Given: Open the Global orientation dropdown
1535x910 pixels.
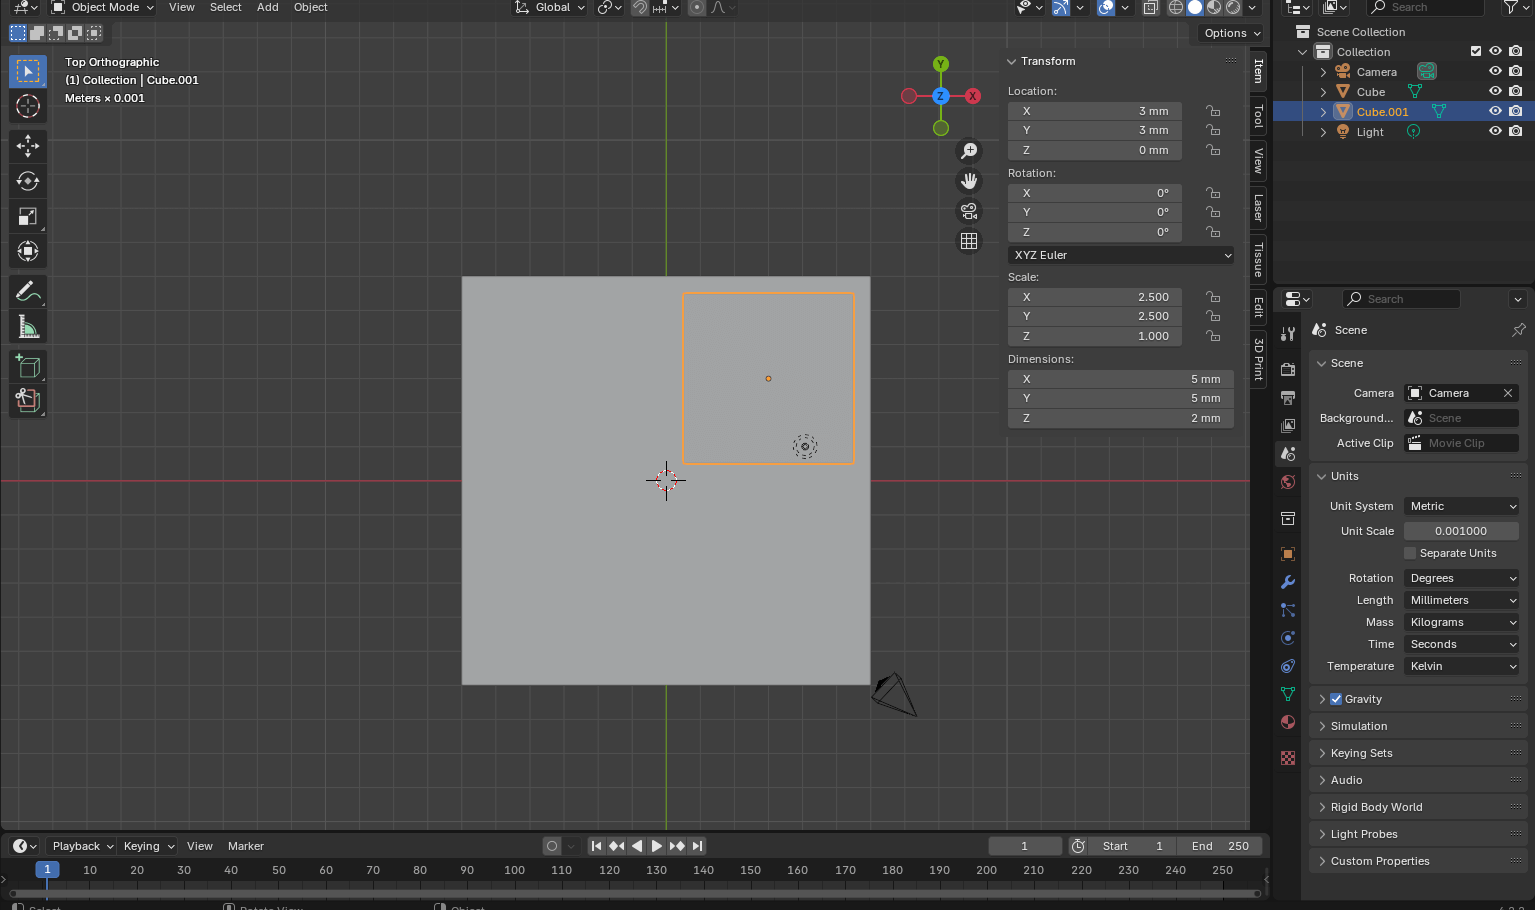Looking at the screenshot, I should pos(549,8).
